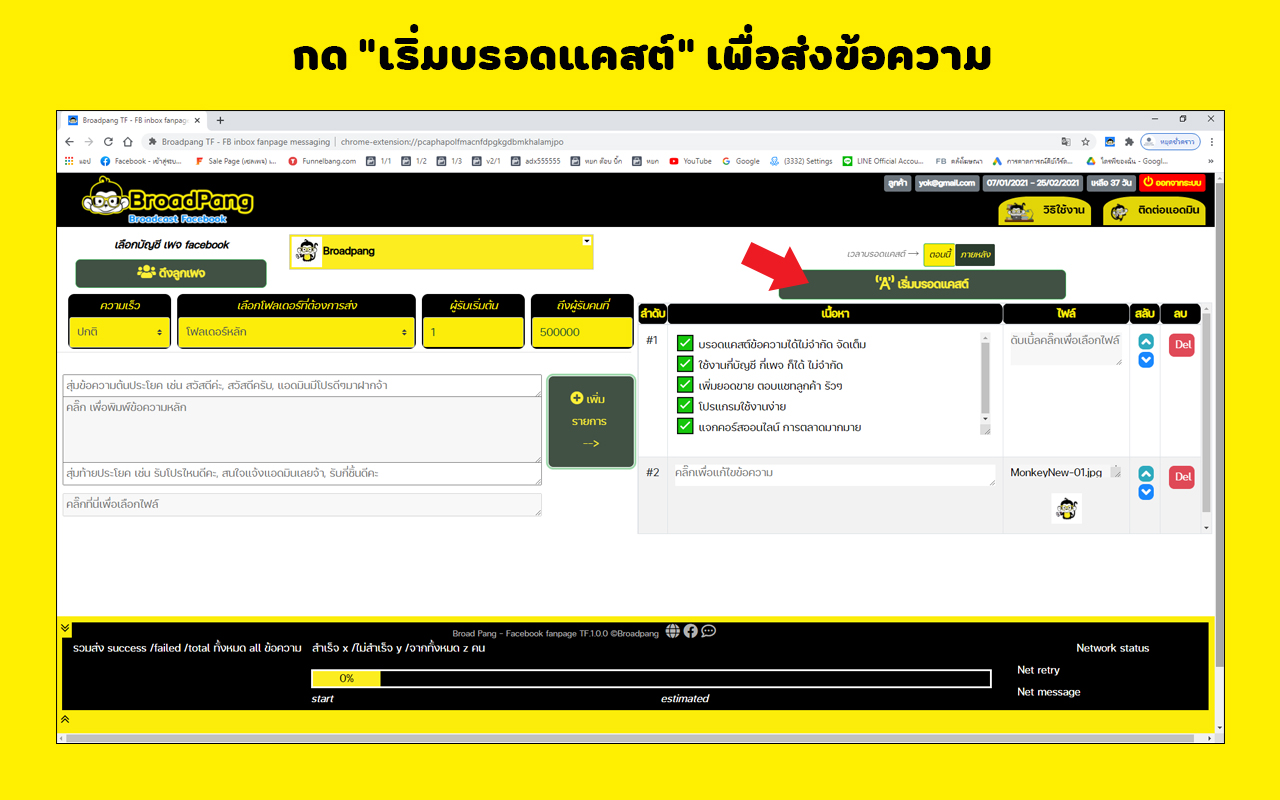Click the translate page icon in address bar
Screen dimensions: 1280x800
[1066, 142]
